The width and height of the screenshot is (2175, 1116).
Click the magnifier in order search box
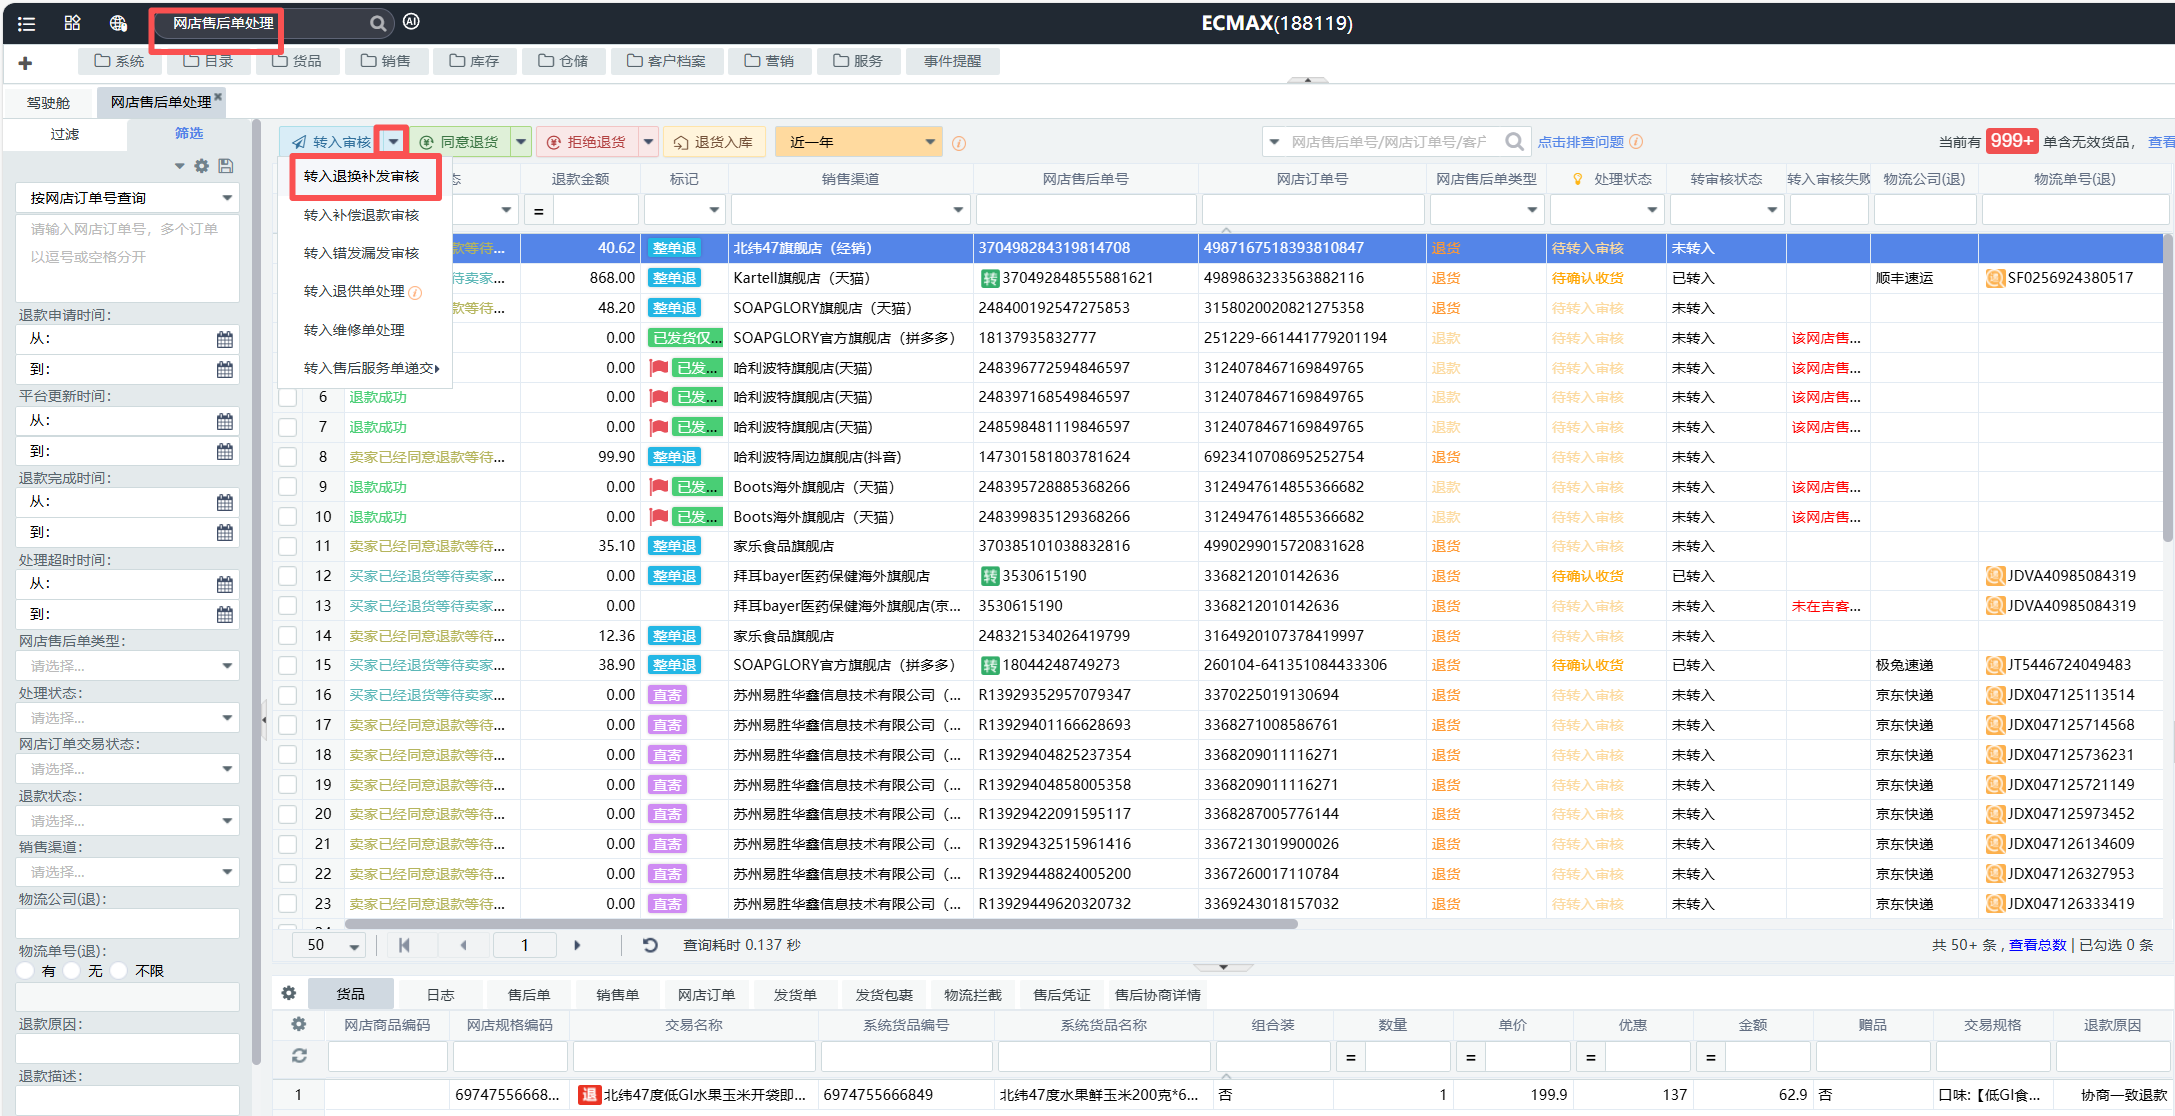[1514, 142]
